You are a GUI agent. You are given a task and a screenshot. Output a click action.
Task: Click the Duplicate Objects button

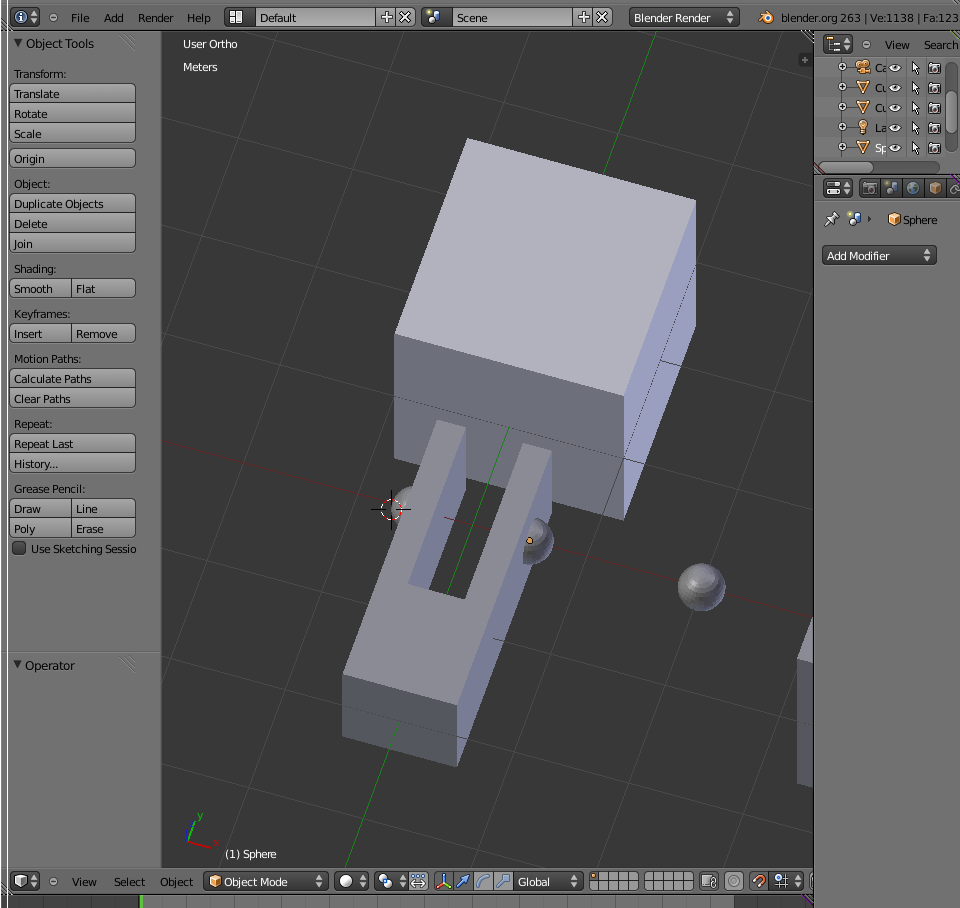tap(72, 204)
